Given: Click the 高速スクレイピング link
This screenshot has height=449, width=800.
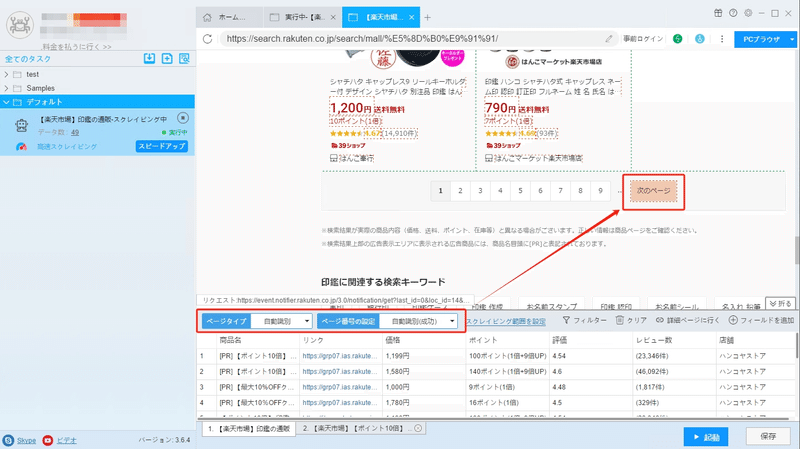Looking at the screenshot, I should coord(67,147).
